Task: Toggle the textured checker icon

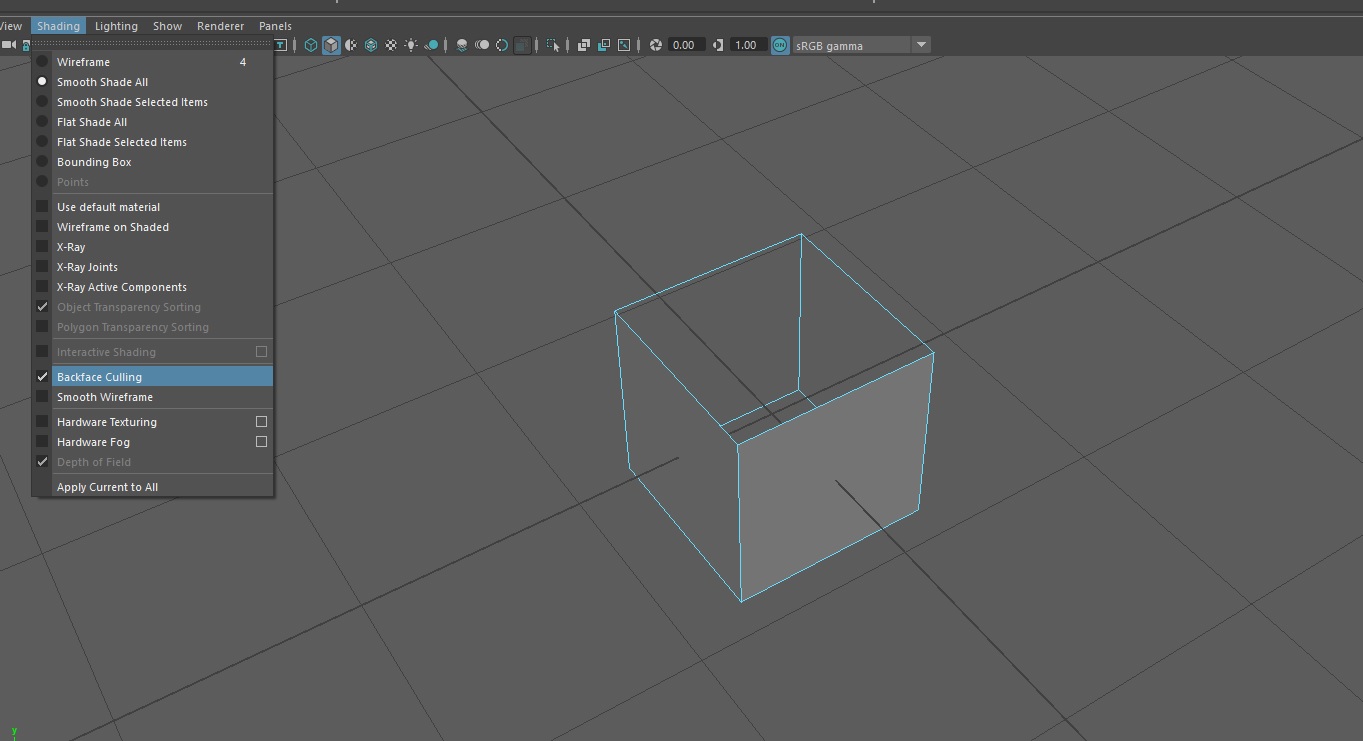Action: (391, 45)
